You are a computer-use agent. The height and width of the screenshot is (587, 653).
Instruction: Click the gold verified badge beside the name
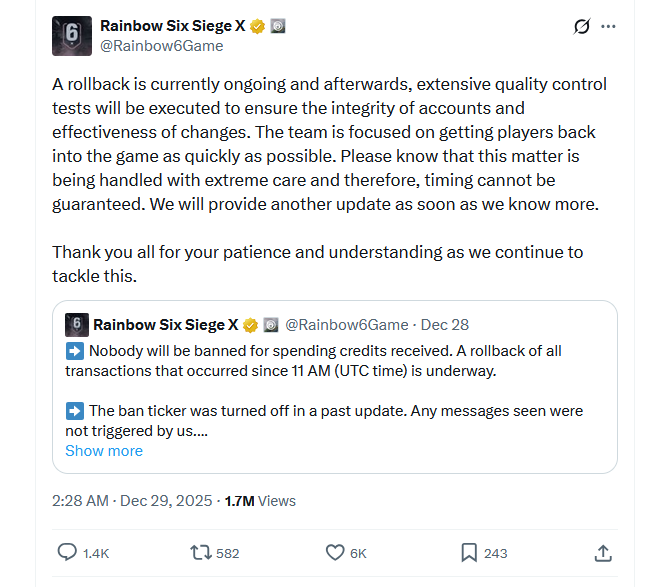257,25
